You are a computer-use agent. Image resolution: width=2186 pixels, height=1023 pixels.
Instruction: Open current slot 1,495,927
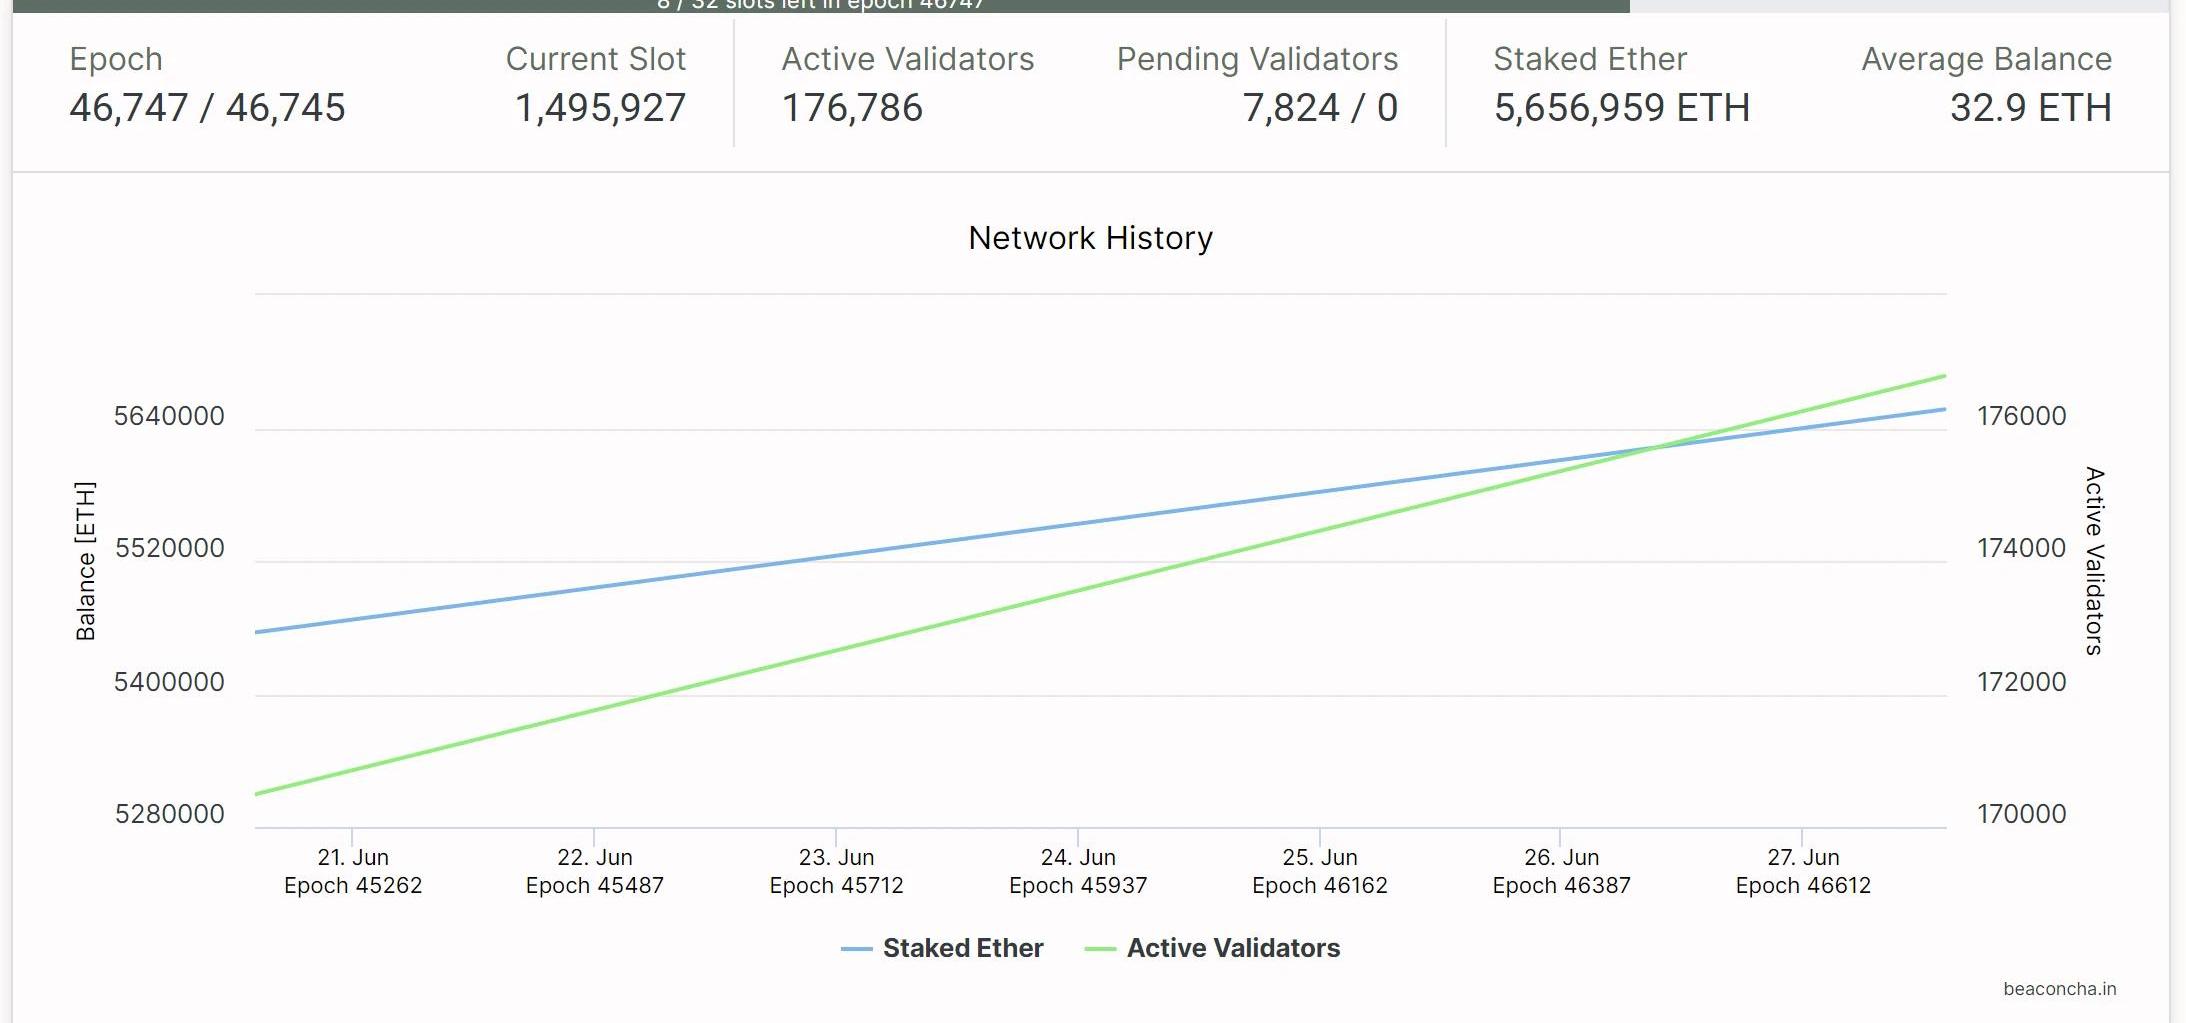(600, 108)
